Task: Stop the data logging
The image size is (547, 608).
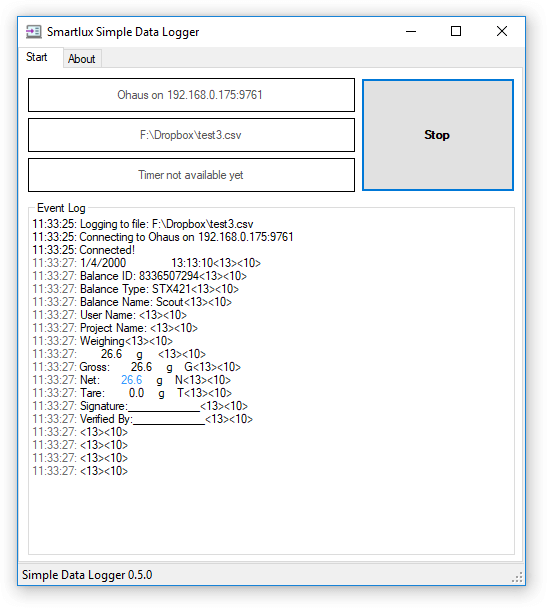Action: tap(438, 135)
